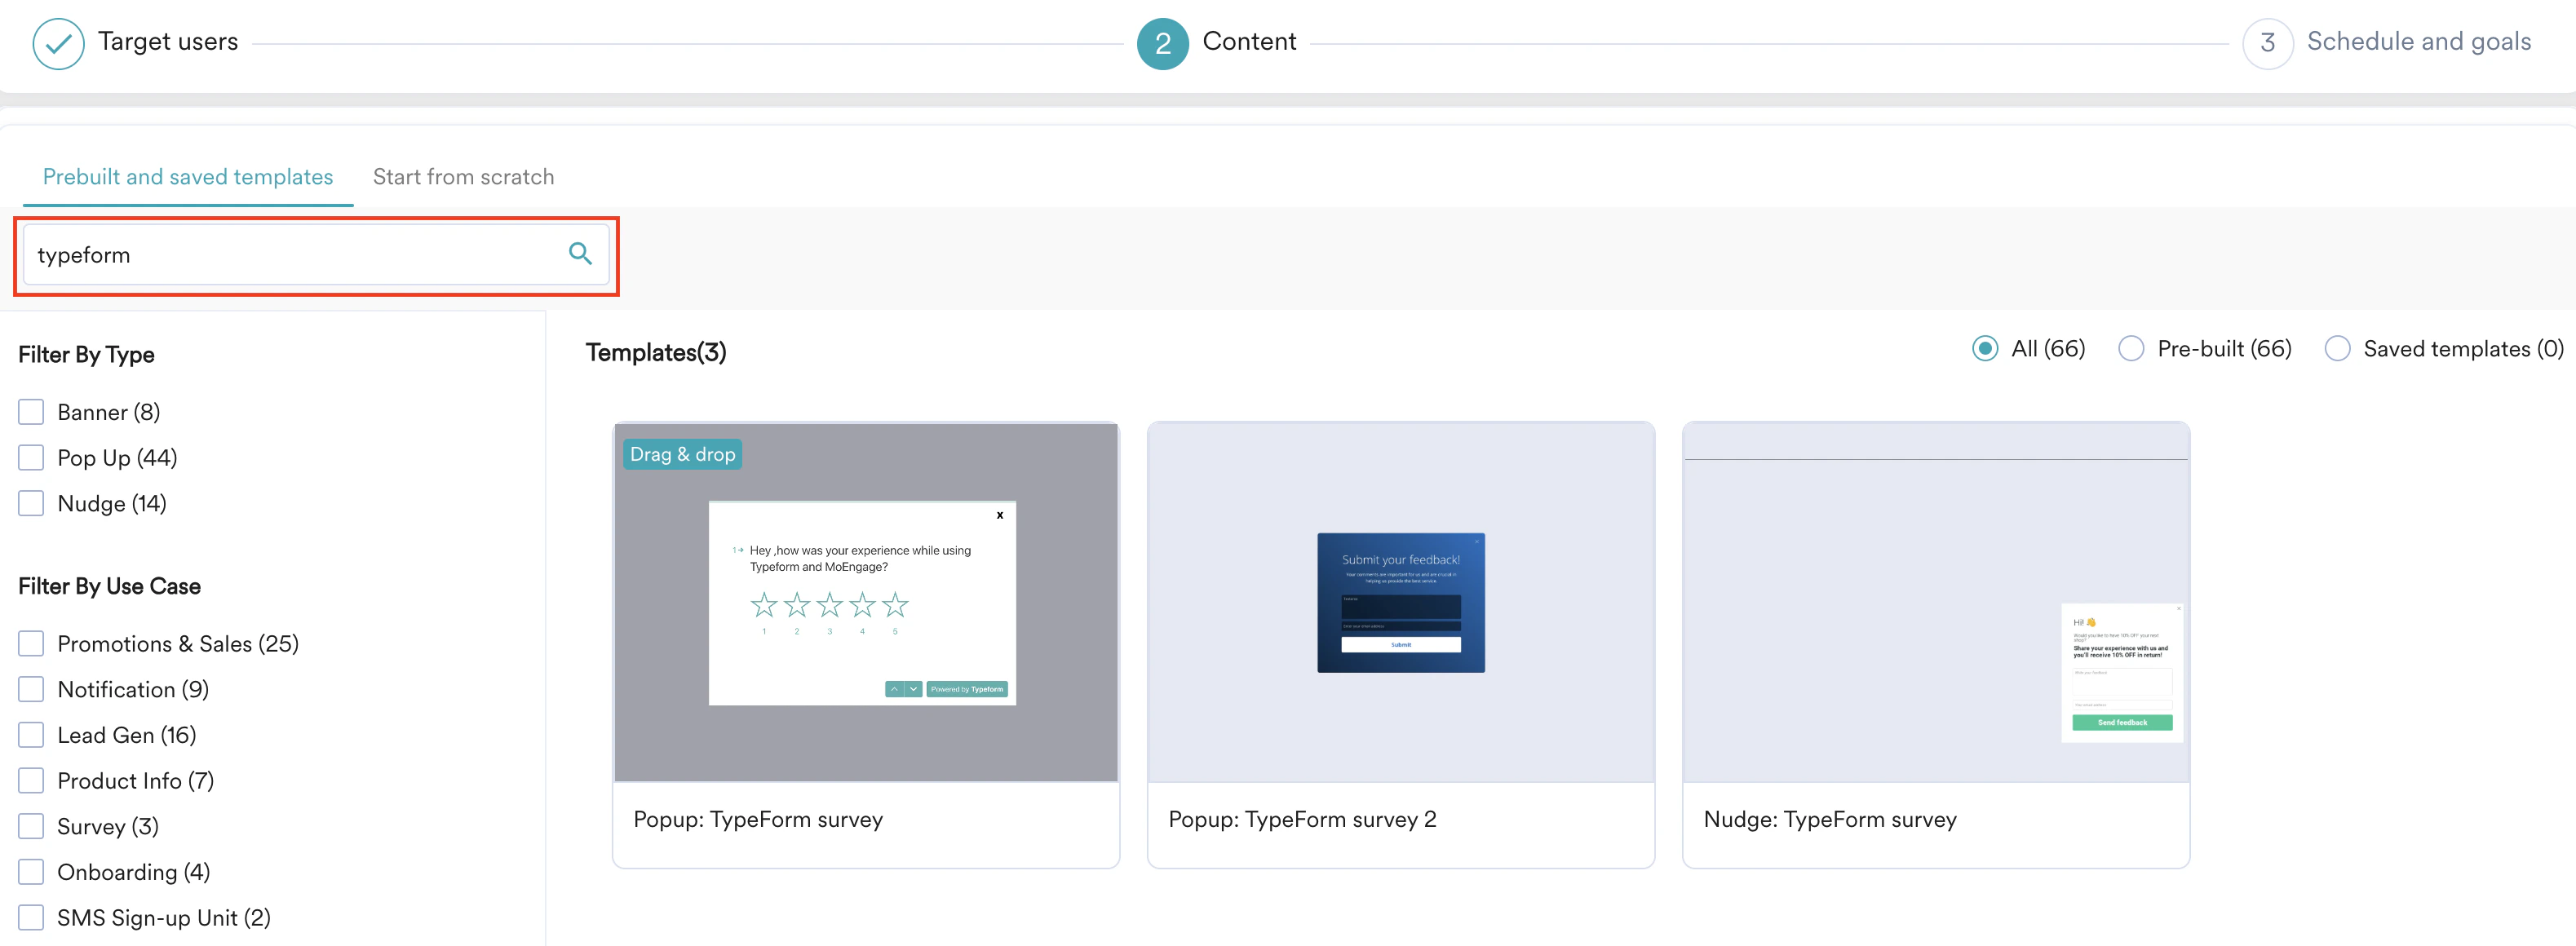Screen dimensions: 2576x946
Task: Open the Popup: TypeForm survey 2 template
Action: (x=1400, y=644)
